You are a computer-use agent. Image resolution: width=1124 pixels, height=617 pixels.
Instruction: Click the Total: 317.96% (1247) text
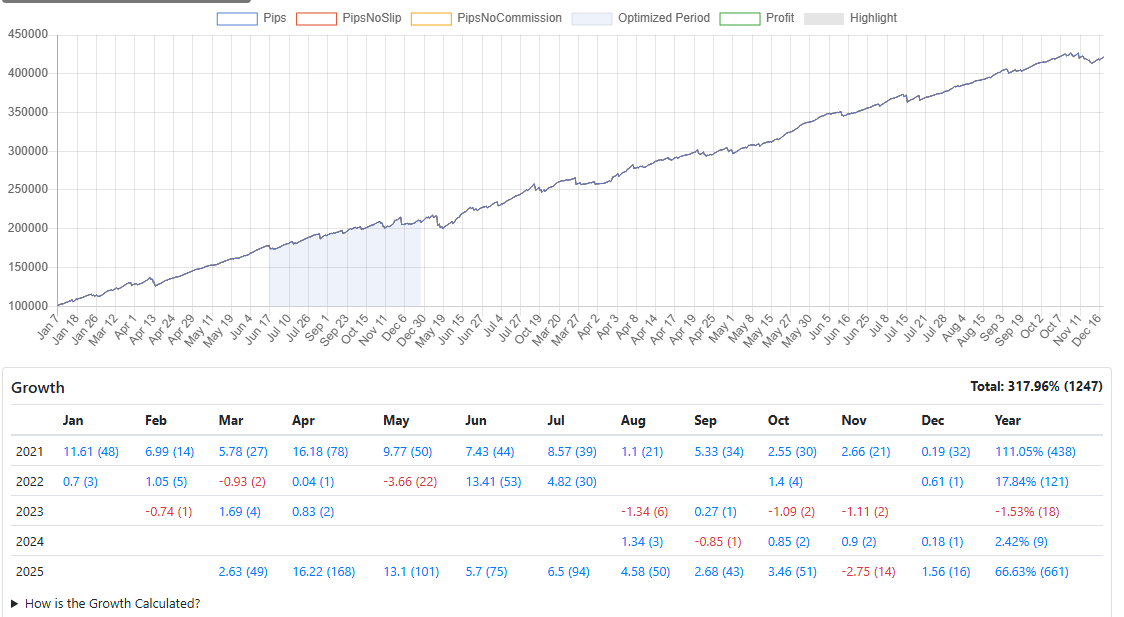click(1036, 386)
